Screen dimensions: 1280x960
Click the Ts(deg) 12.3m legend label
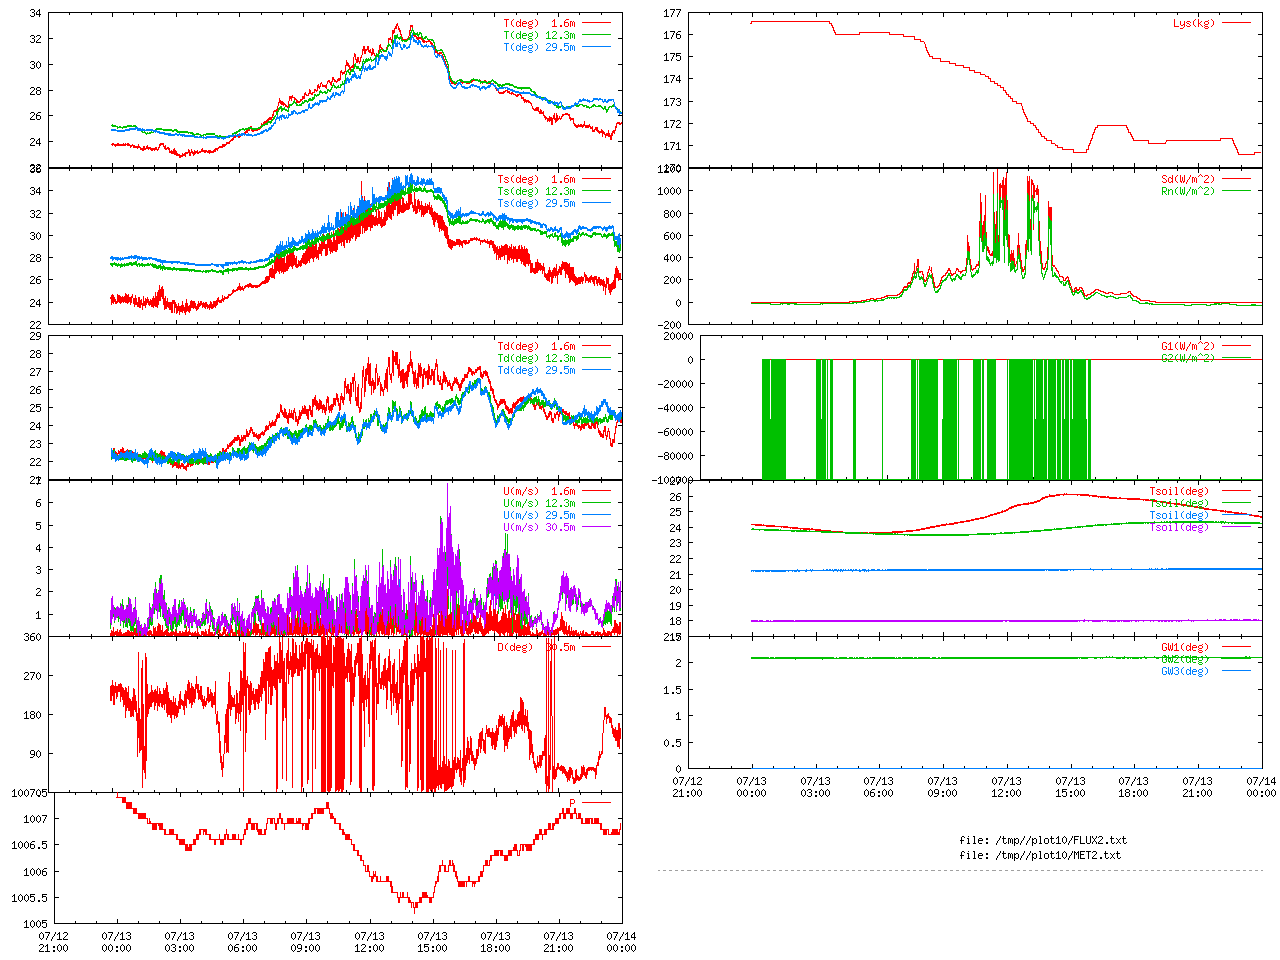tap(536, 191)
